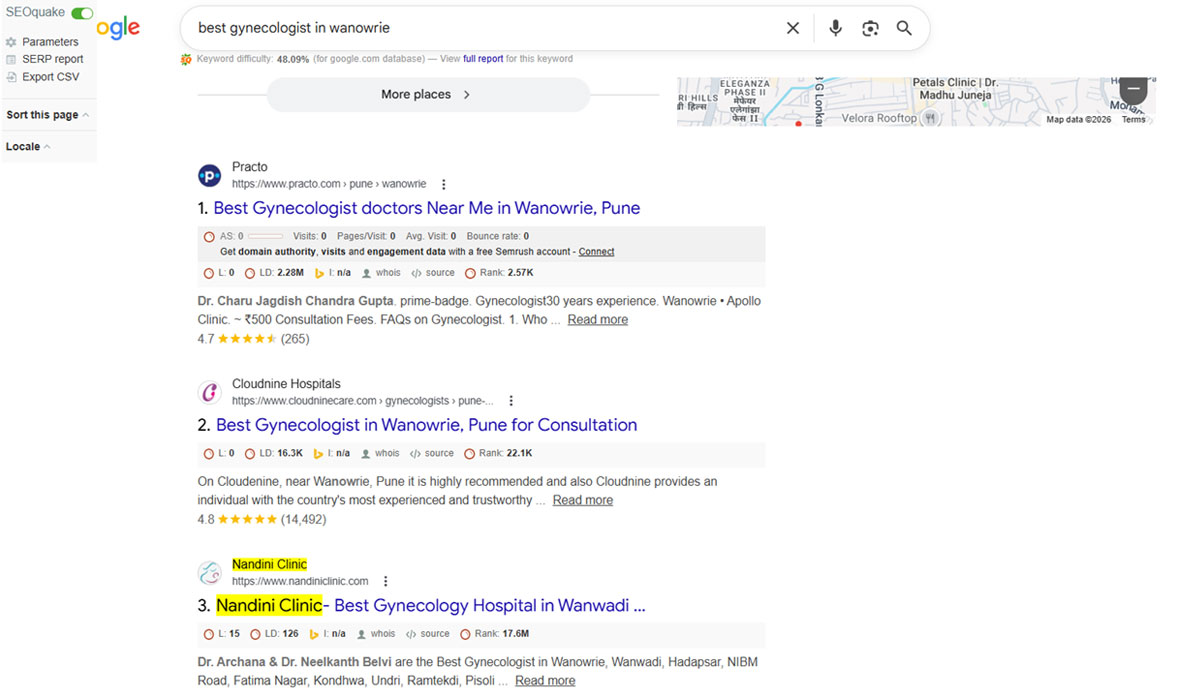Open whois for Nandini Clinic result
Image resolution: width=1200 pixels, height=699 pixels.
[x=376, y=634]
